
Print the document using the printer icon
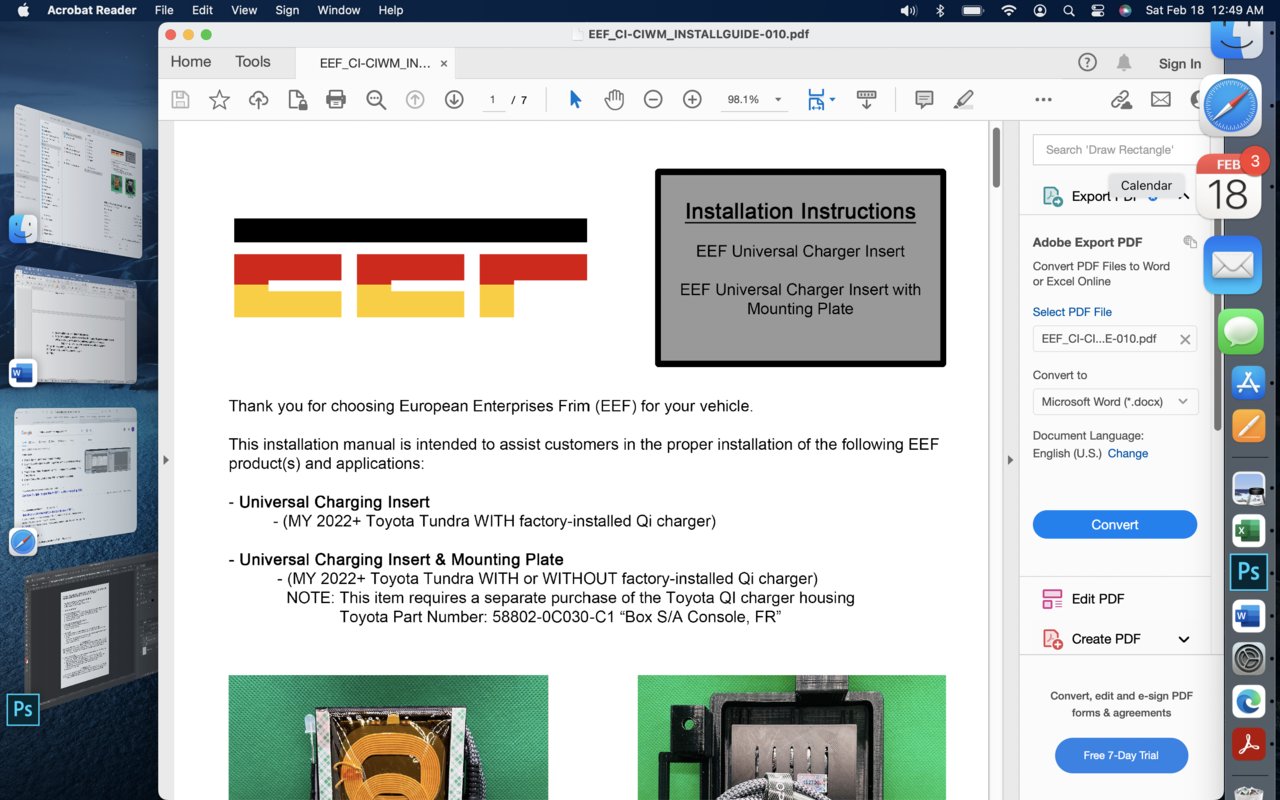336,99
